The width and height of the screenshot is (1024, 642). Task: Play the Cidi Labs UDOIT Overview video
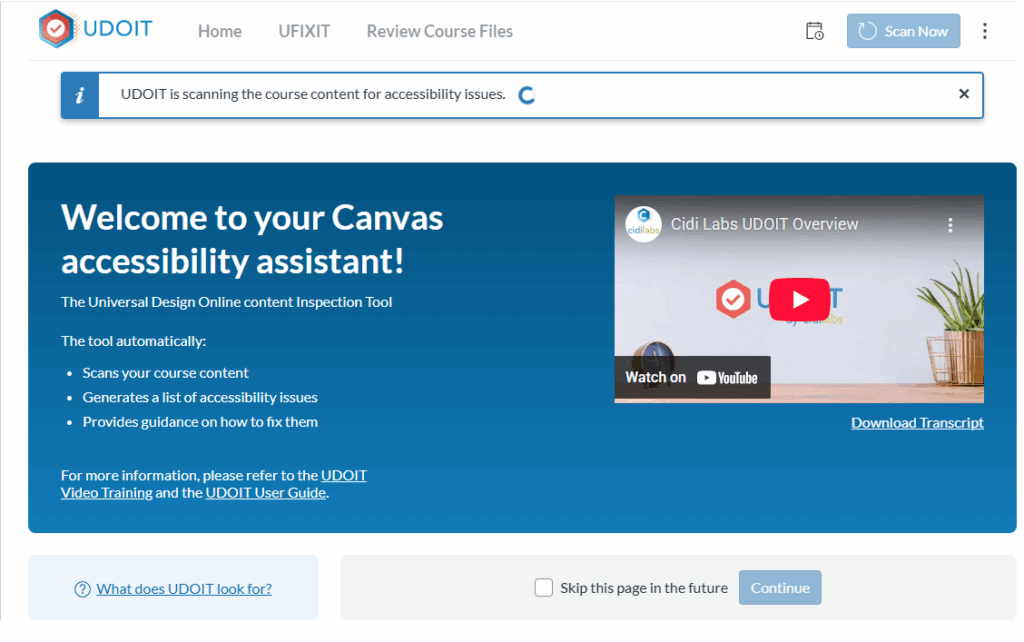(x=799, y=299)
